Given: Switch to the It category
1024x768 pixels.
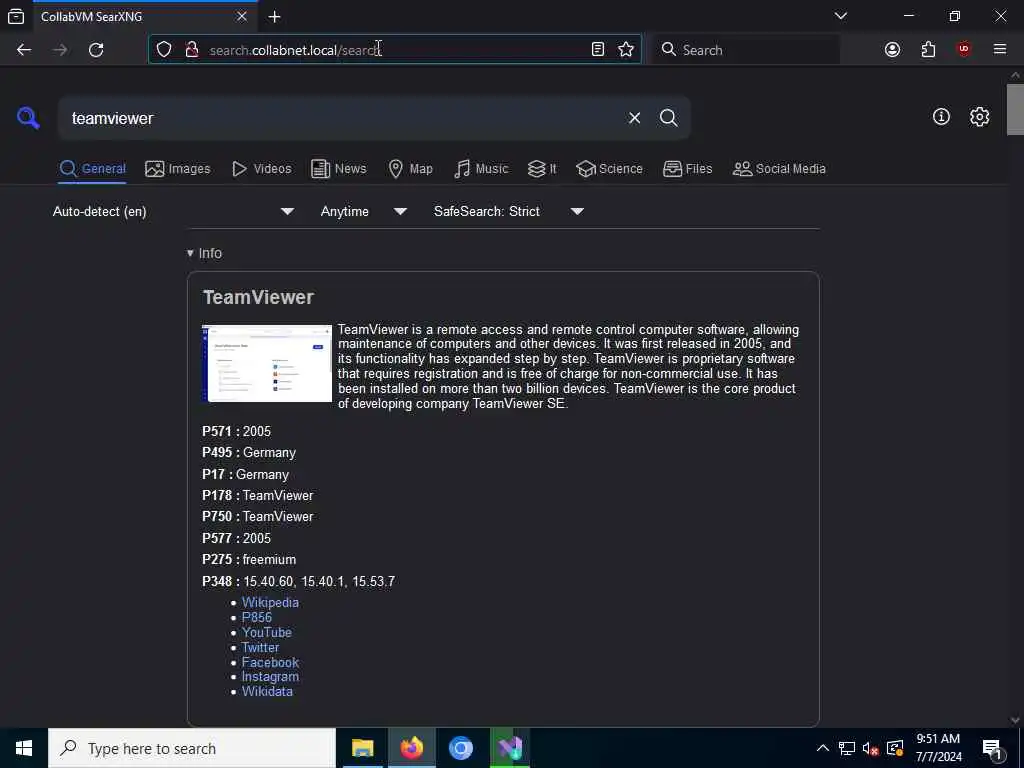Looking at the screenshot, I should tap(542, 168).
